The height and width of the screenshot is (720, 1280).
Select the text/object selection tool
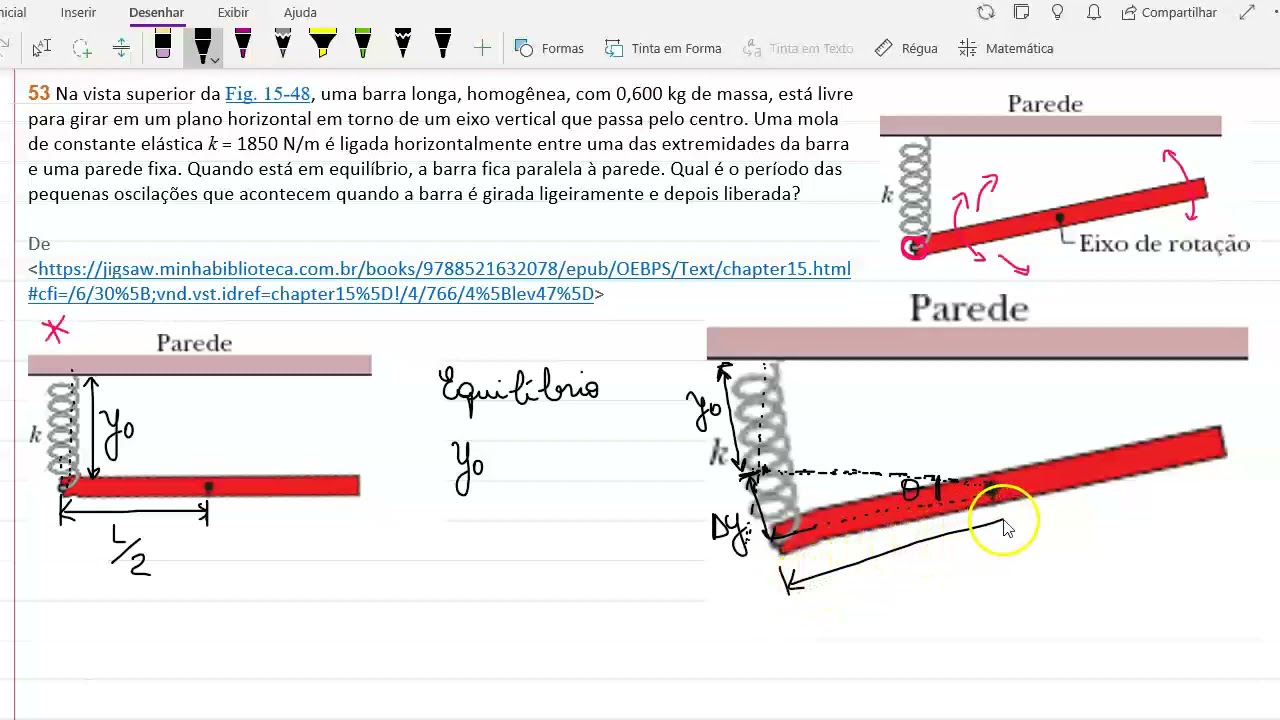[41, 48]
